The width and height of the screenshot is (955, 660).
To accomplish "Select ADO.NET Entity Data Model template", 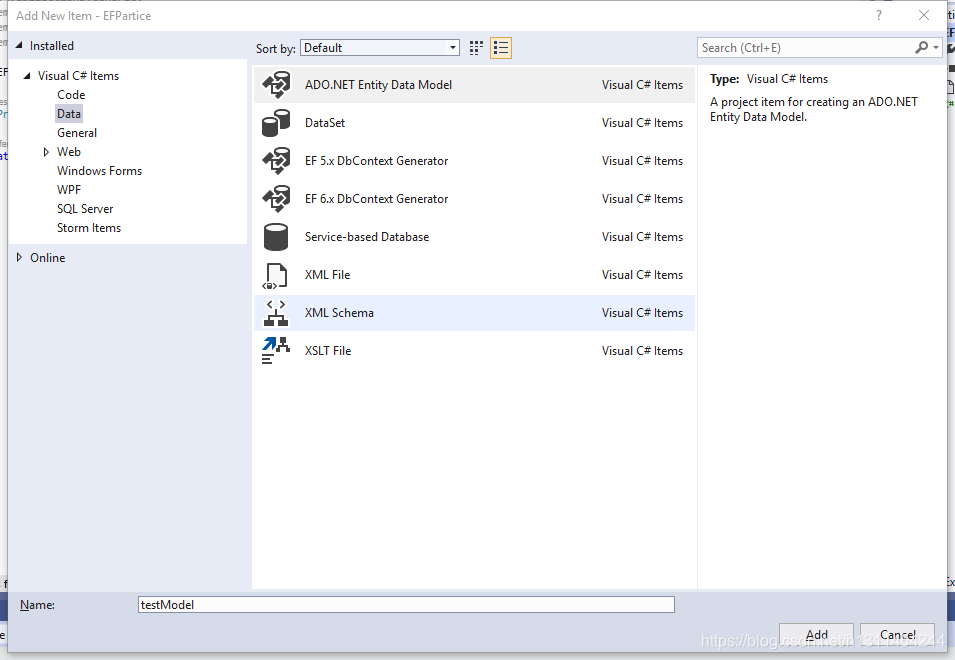I will coord(474,85).
